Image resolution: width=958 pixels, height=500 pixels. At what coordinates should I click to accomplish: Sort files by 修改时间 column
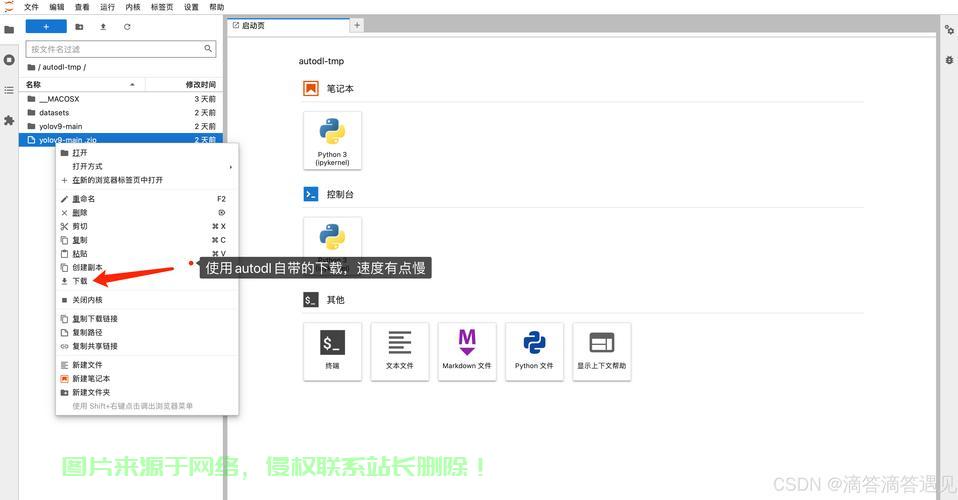(x=200, y=85)
